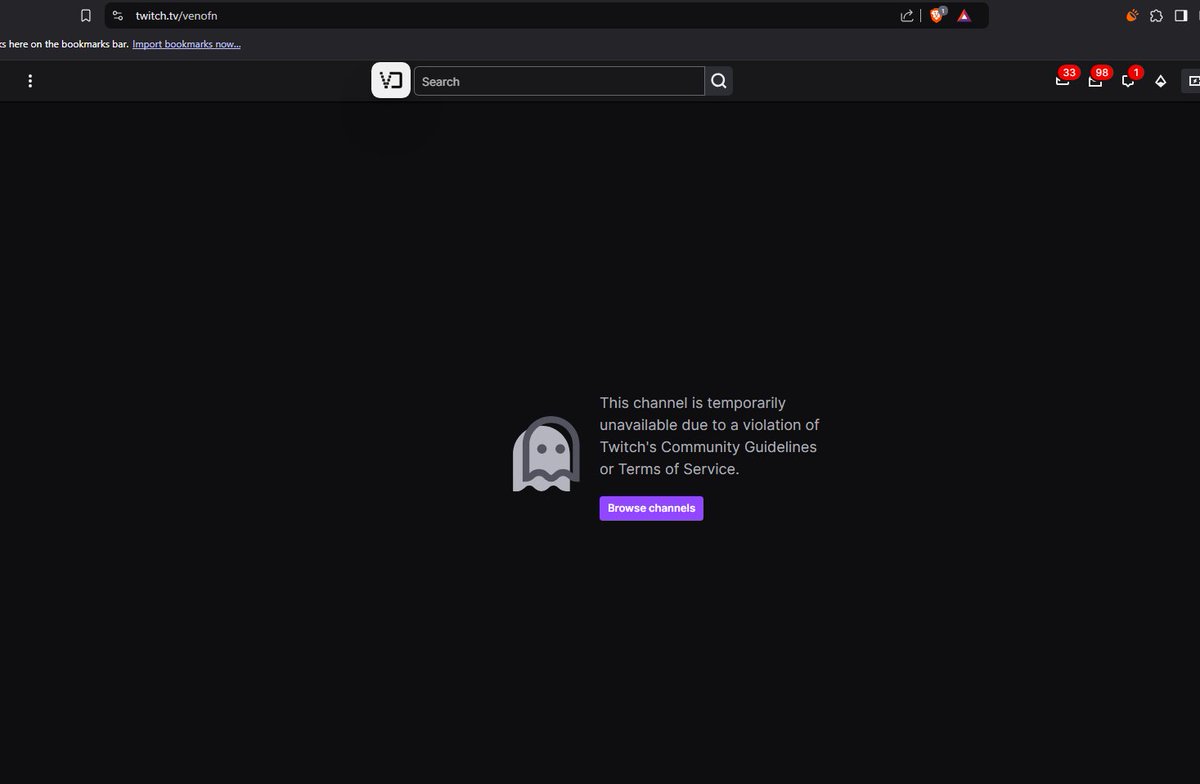
Task: Click the channel temporarily unavailable message
Action: tap(709, 436)
